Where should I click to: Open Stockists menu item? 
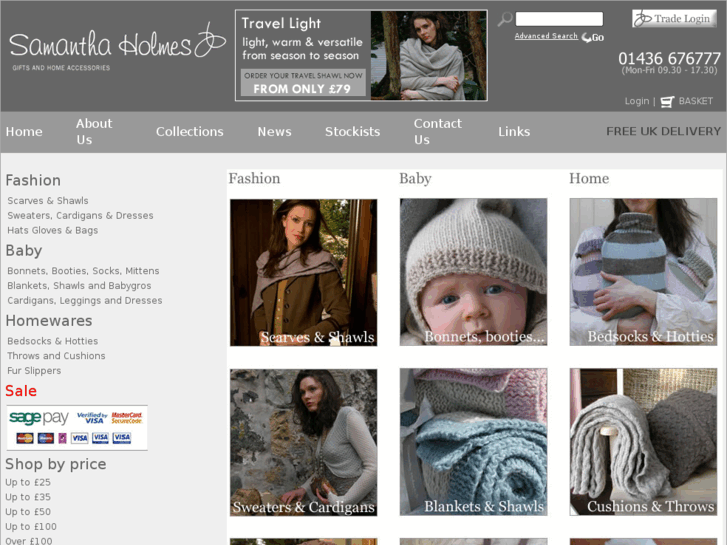click(x=352, y=132)
